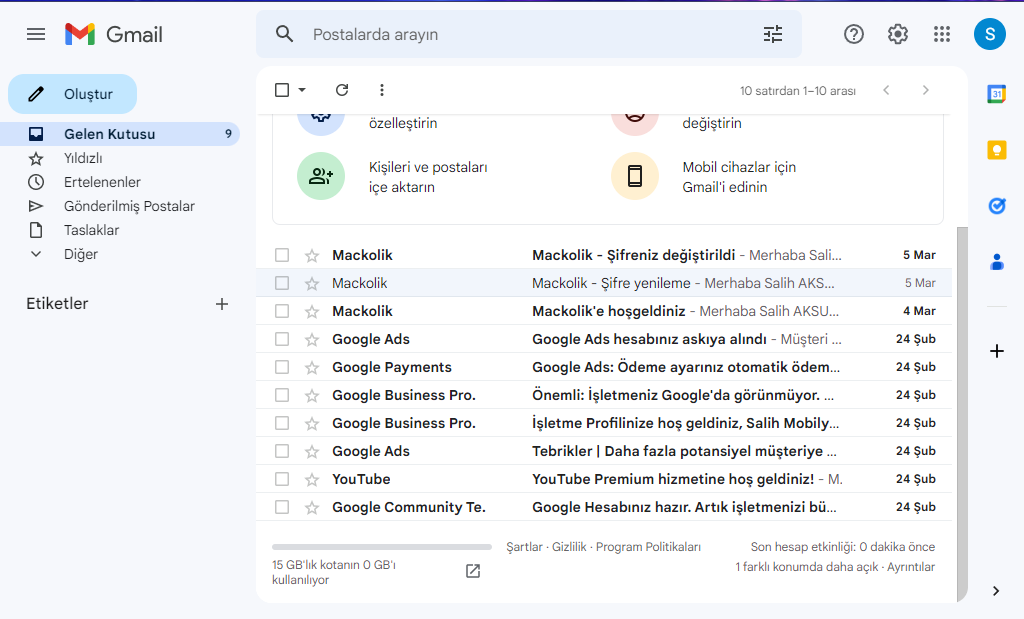1024x619 pixels.
Task: Open the Gizlilik link
Action: [x=569, y=547]
